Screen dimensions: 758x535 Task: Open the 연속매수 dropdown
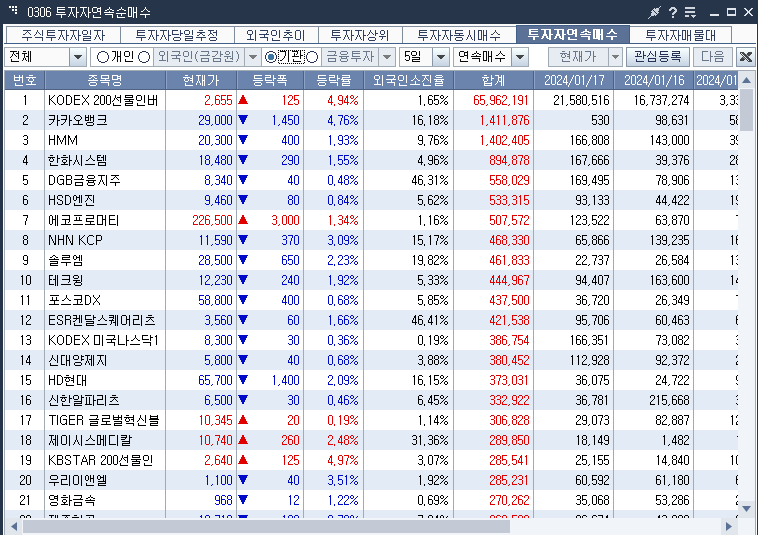[520, 57]
